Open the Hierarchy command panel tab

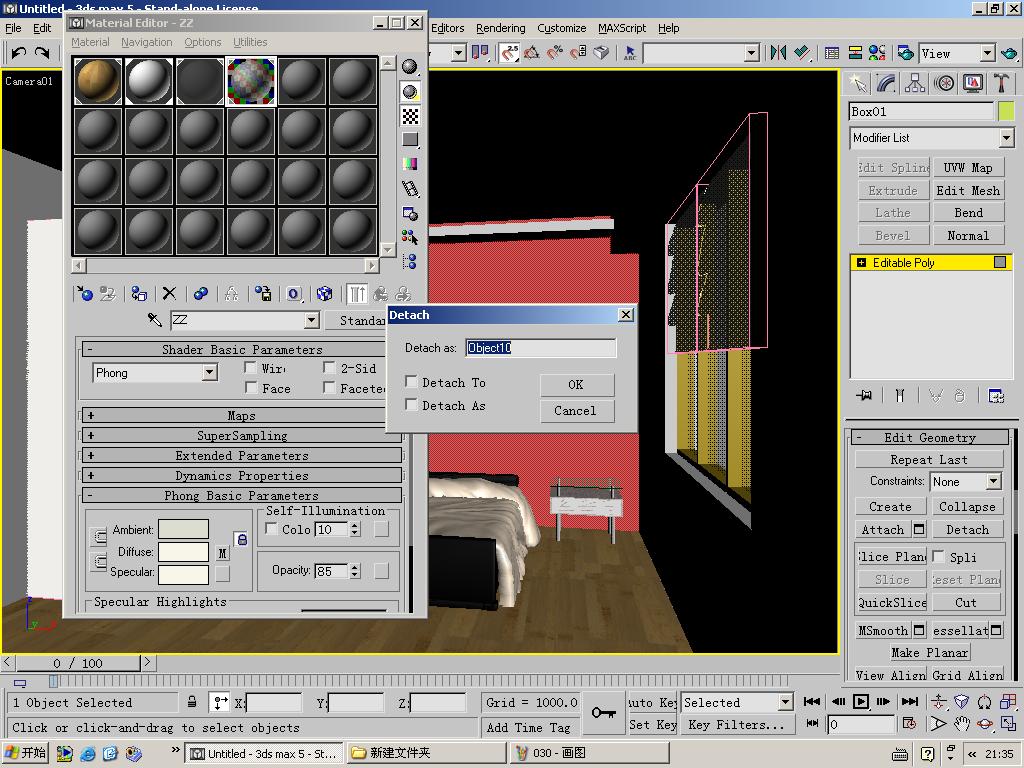(915, 83)
